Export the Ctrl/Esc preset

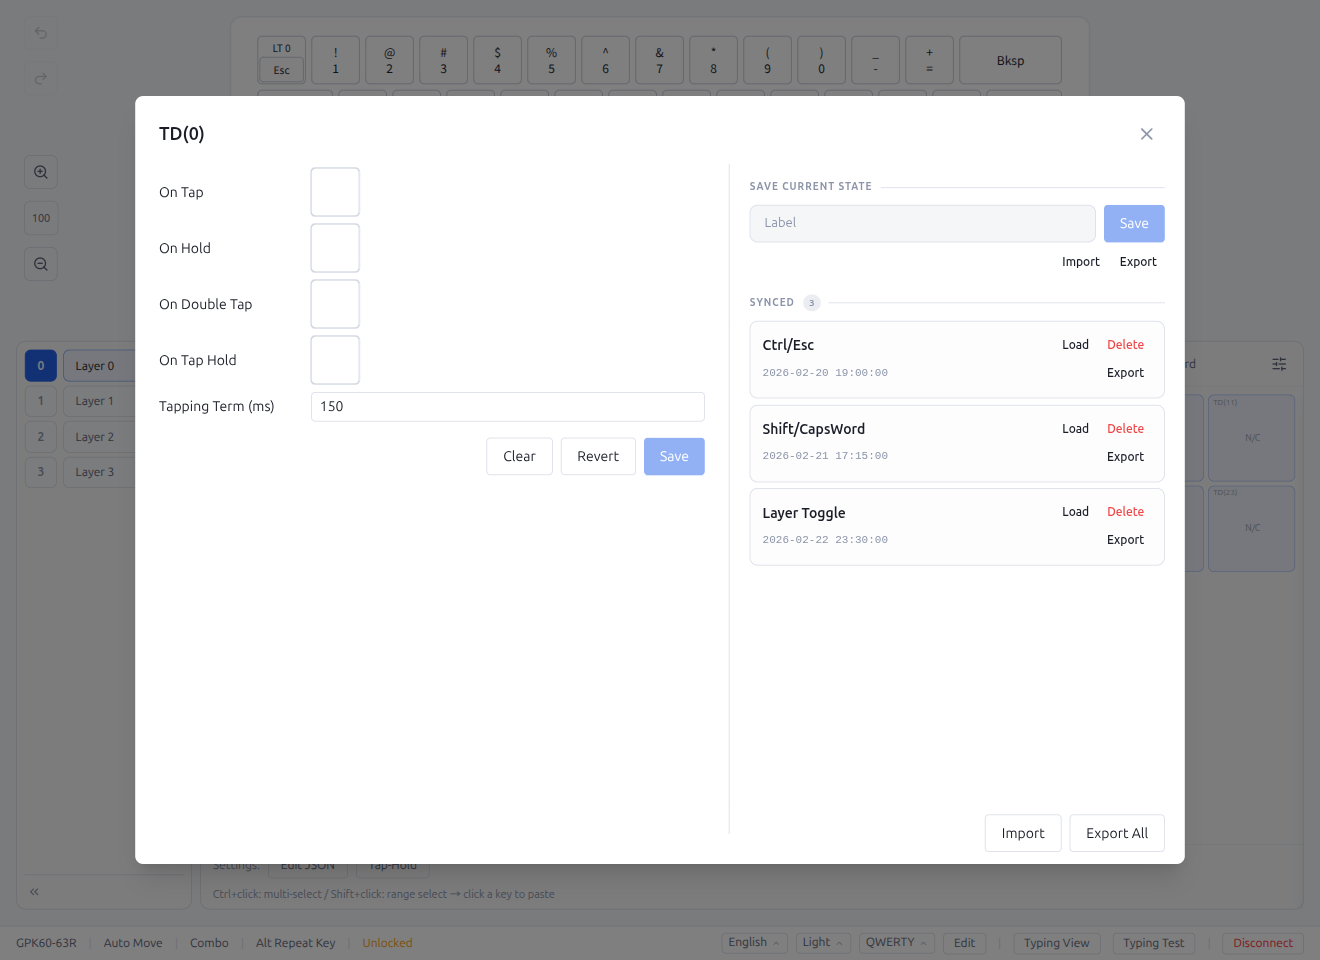[x=1125, y=373]
